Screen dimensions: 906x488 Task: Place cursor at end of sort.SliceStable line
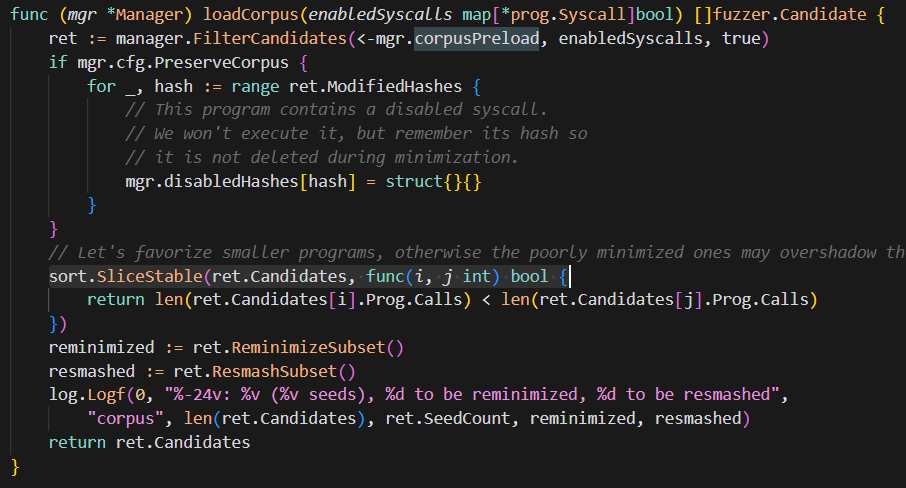570,276
